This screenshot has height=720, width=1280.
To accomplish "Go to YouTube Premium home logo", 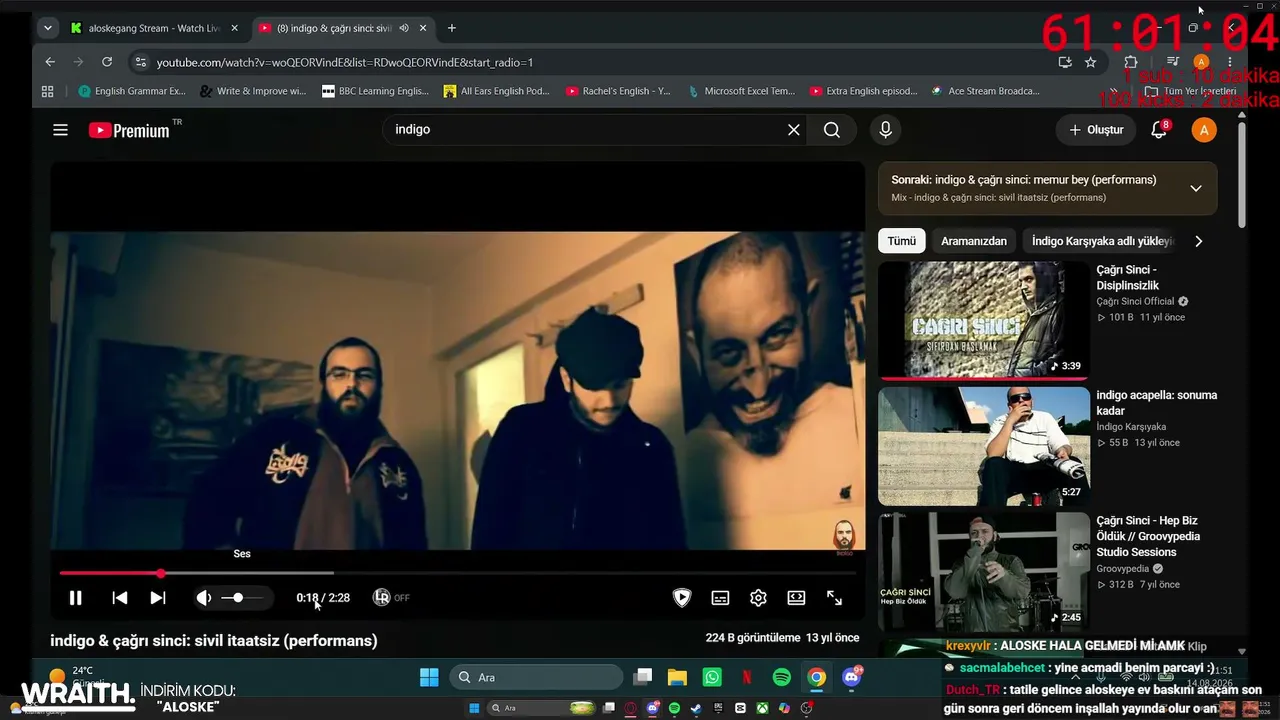I will click(x=130, y=130).
